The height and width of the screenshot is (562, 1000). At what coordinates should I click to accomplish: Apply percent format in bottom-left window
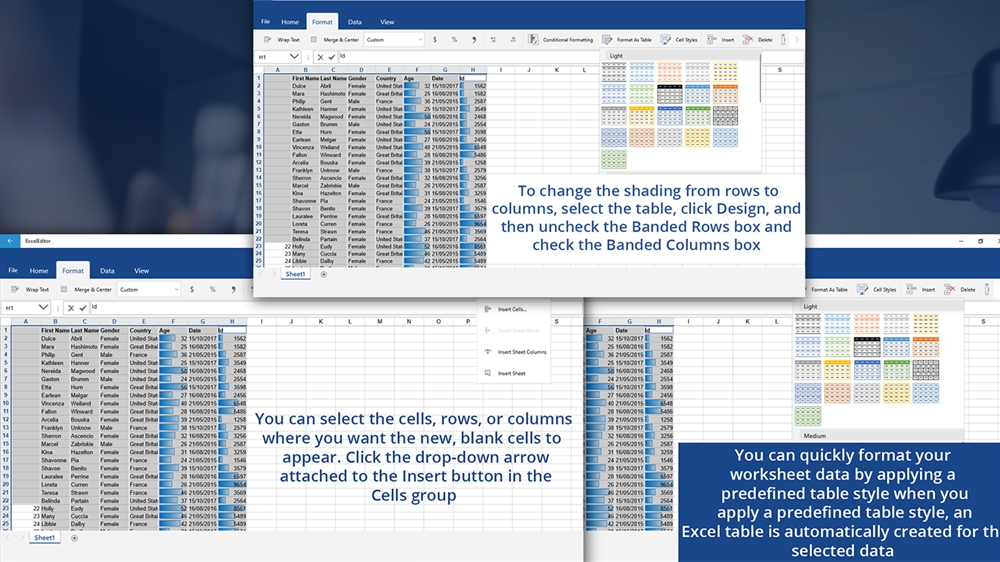coord(212,290)
